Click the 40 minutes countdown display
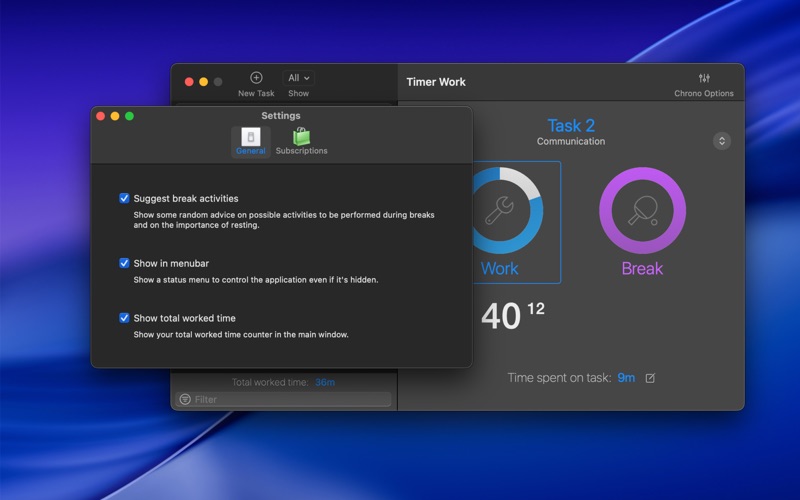 click(x=501, y=316)
